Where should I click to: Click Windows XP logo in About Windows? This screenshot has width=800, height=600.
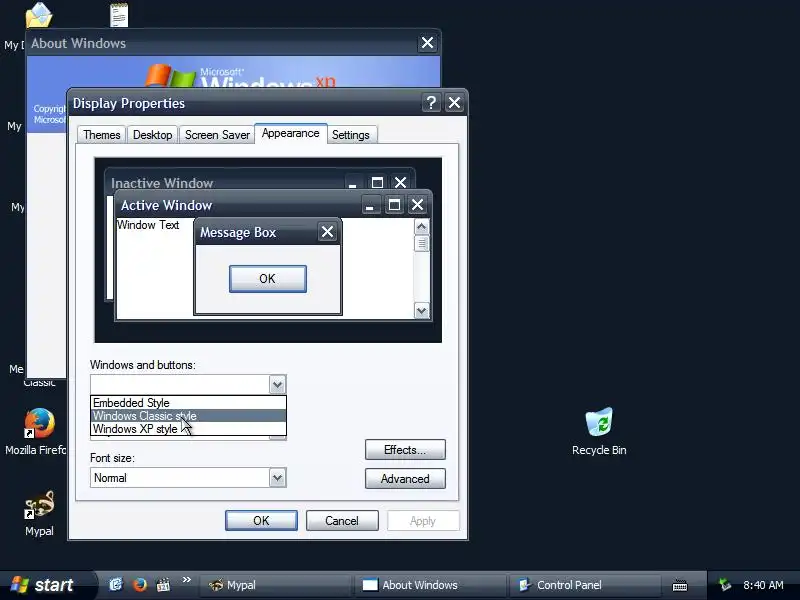coord(241,76)
